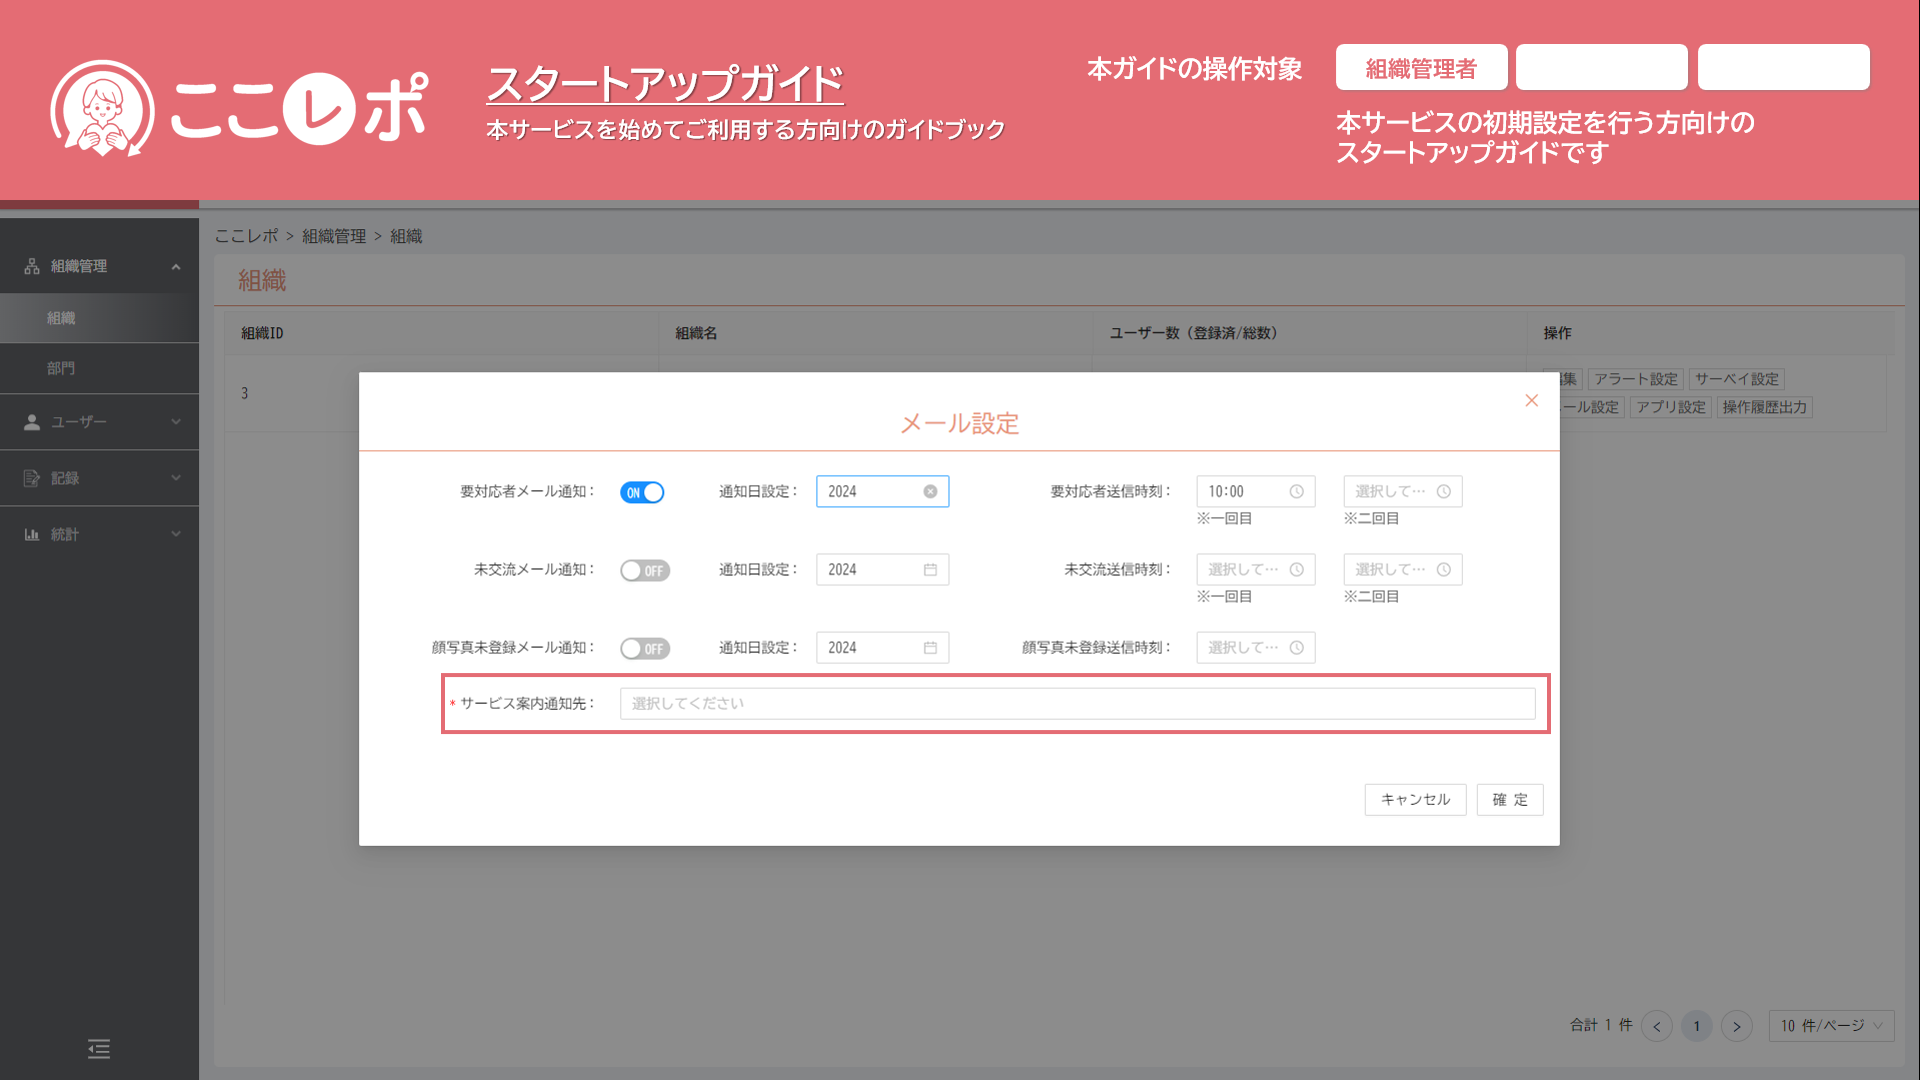Expand the 統計 sidebar menu

(100, 534)
